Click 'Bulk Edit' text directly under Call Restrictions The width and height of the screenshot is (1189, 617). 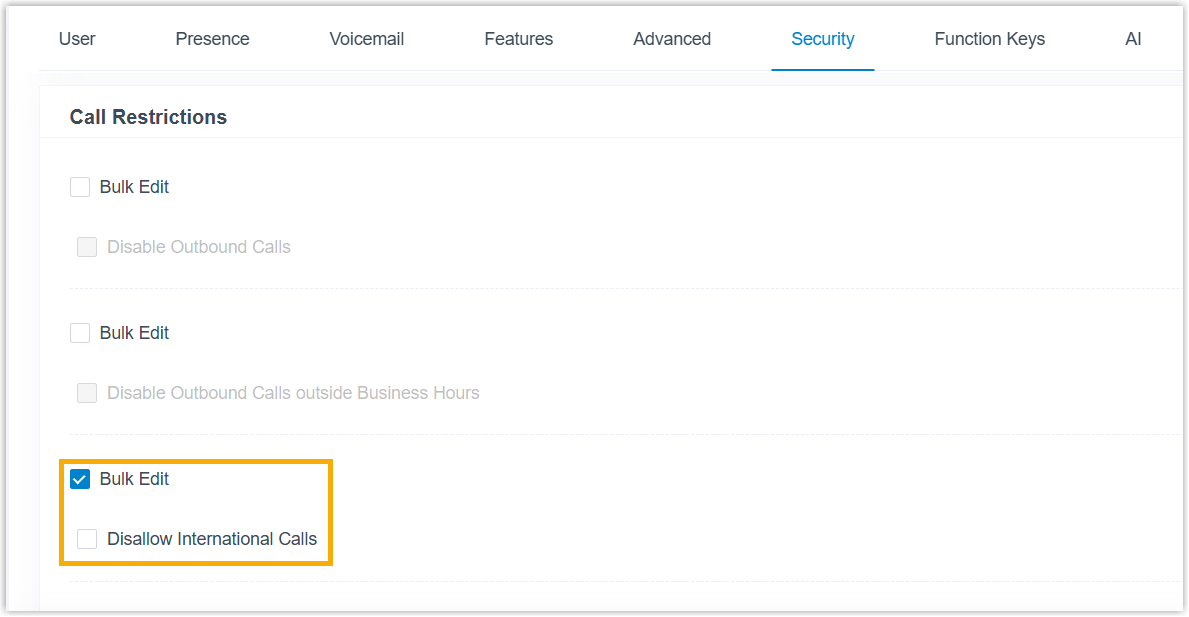[x=134, y=187]
